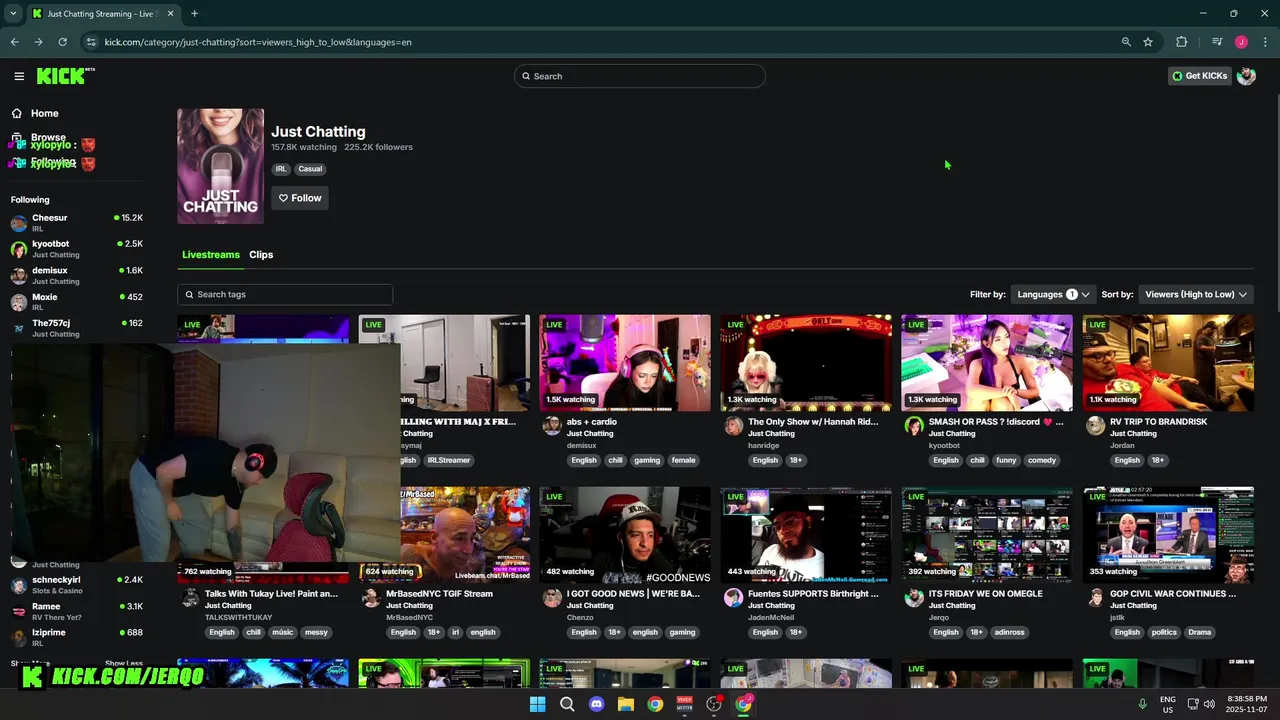Open Get KICKs button
Image resolution: width=1280 pixels, height=720 pixels.
1199,76
